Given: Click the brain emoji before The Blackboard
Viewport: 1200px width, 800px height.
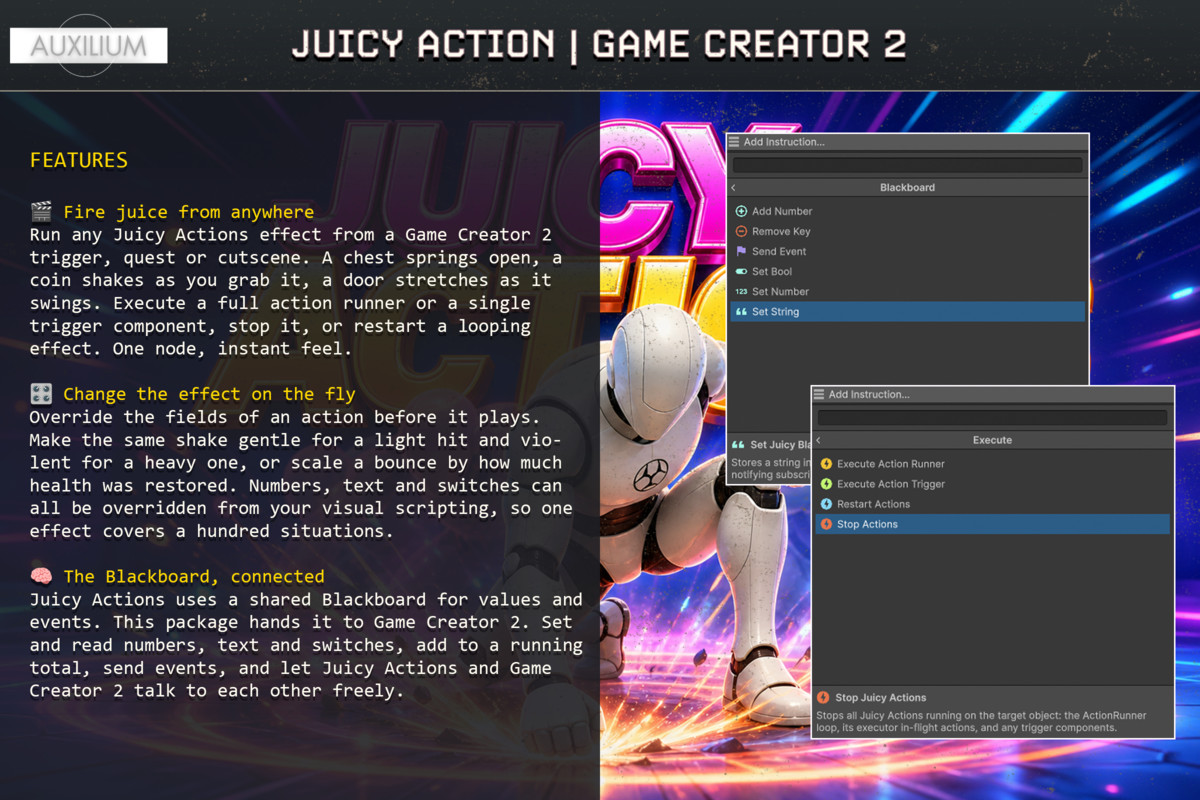Looking at the screenshot, I should [x=41, y=576].
